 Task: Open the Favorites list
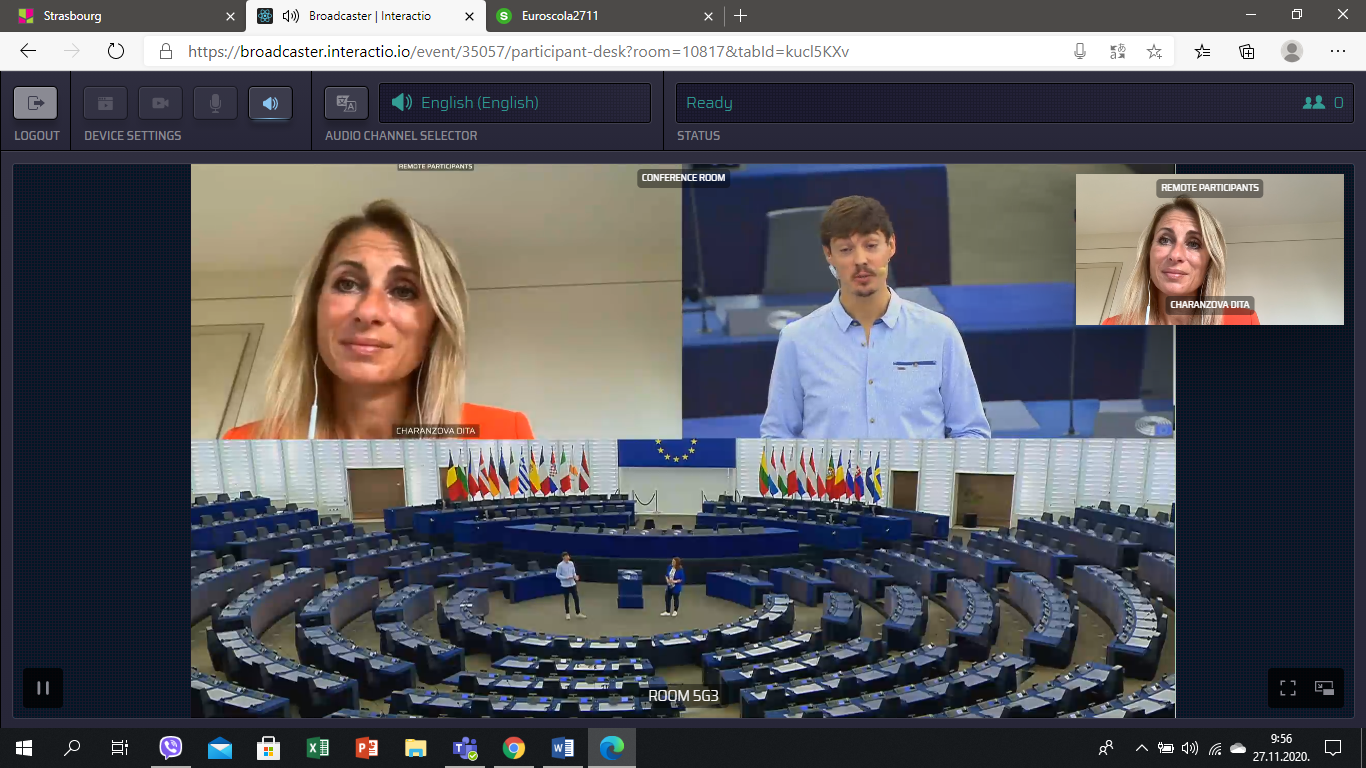(x=1203, y=52)
